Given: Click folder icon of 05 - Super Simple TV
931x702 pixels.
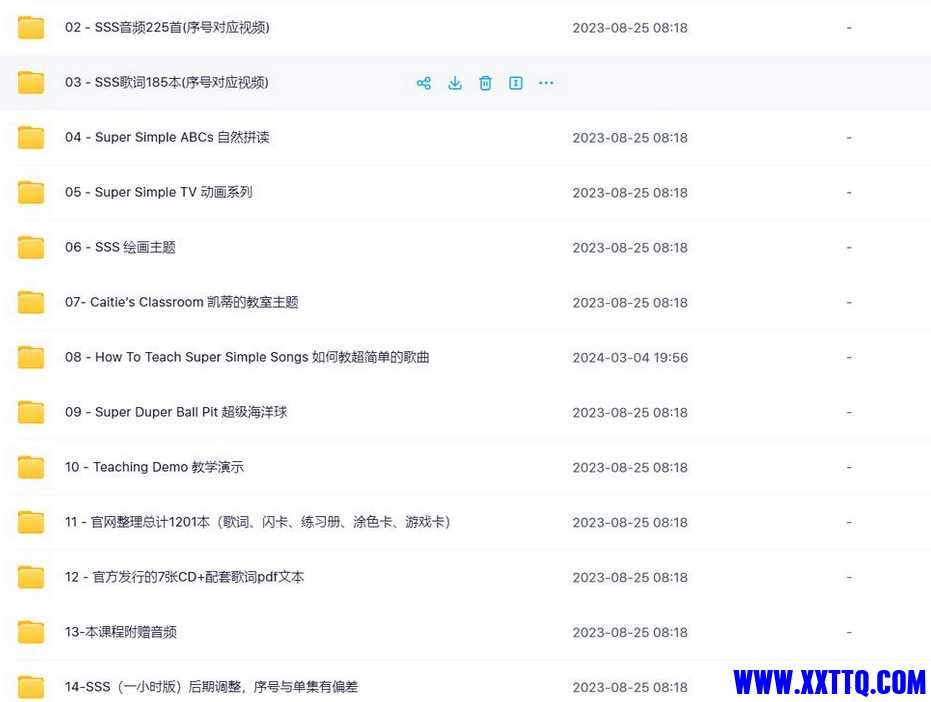Looking at the screenshot, I should (x=31, y=192).
